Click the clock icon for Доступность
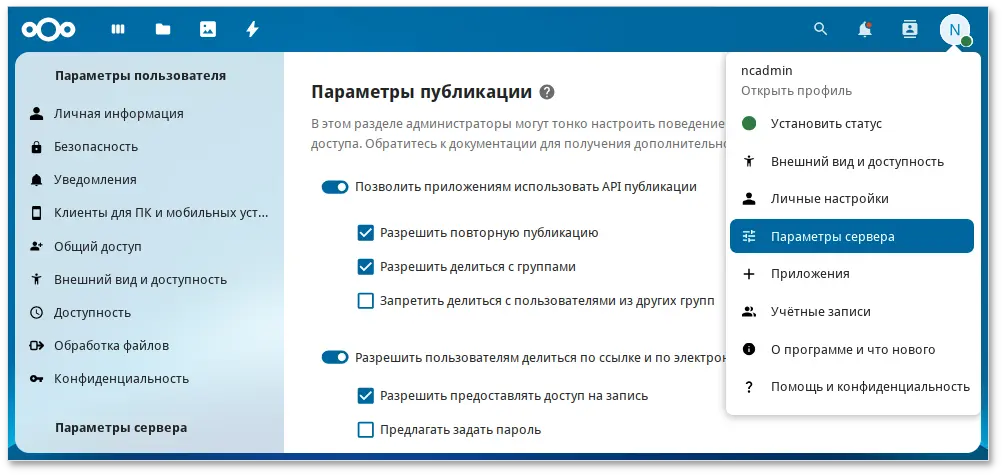The image size is (1002, 475). pos(36,313)
